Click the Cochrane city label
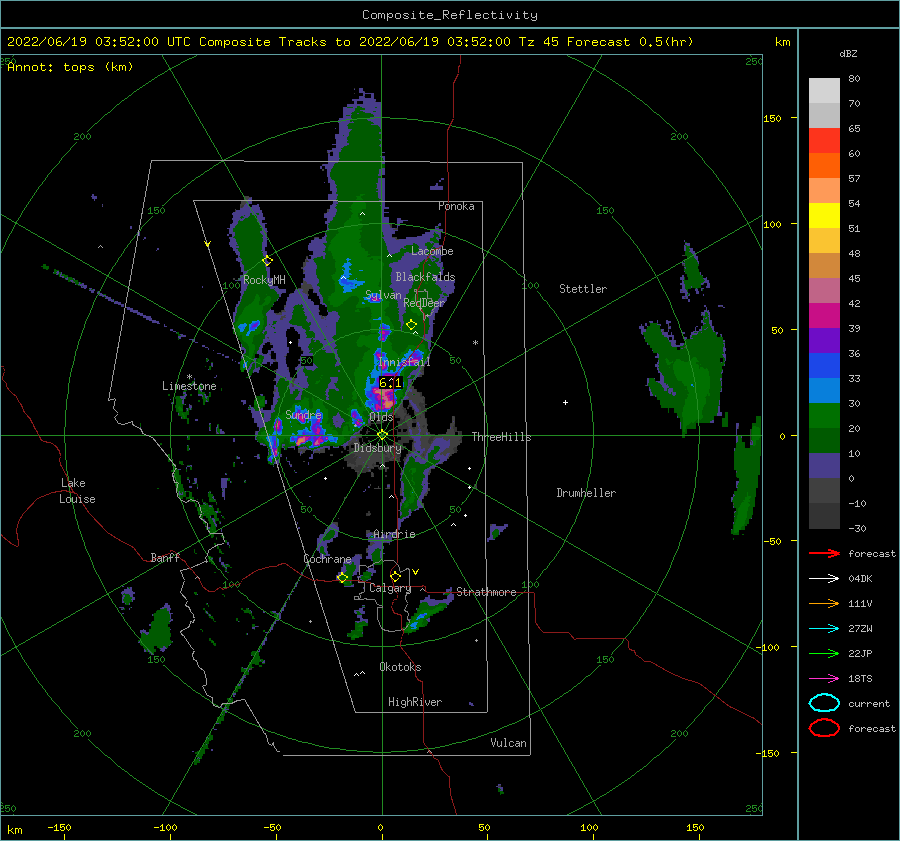The image size is (900, 841). pos(327,559)
